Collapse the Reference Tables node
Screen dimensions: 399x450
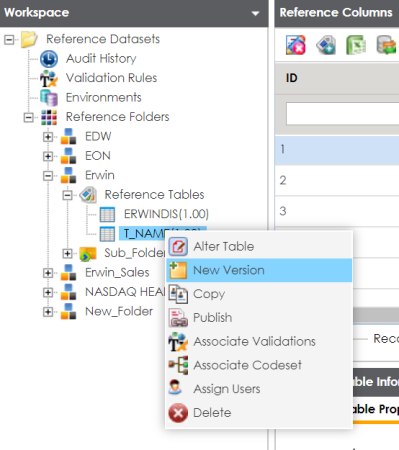(x=67, y=195)
